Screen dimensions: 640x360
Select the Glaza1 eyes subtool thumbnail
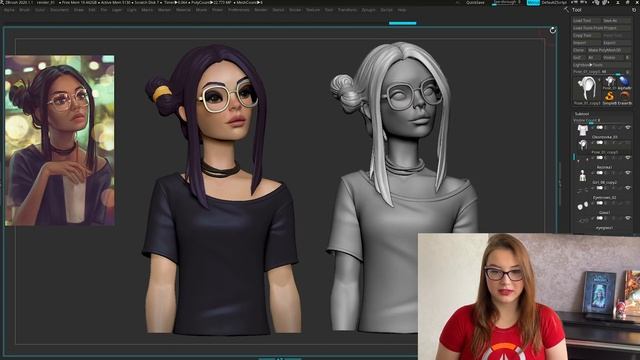tap(582, 206)
